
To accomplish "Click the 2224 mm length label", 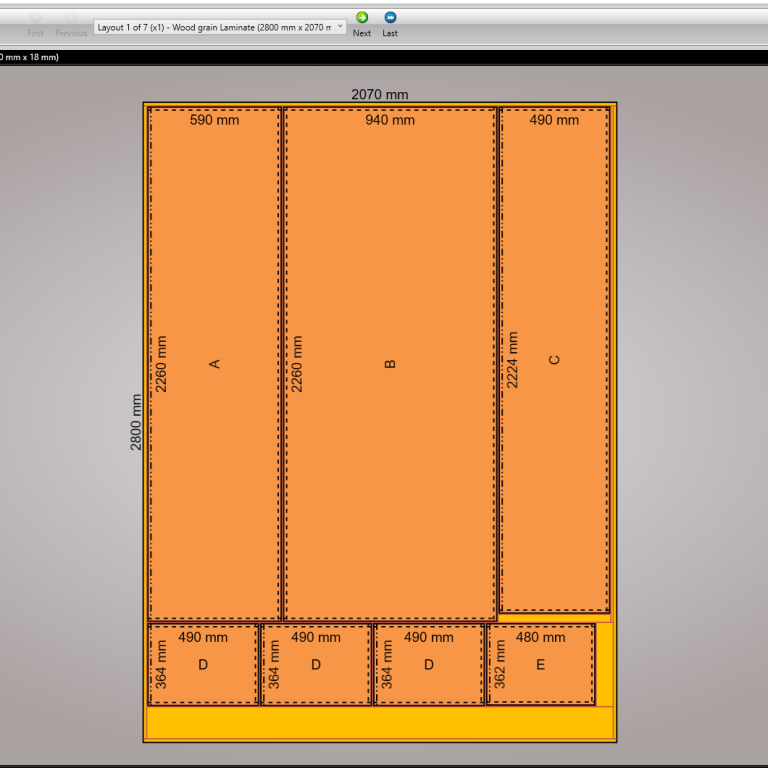I will (513, 360).
